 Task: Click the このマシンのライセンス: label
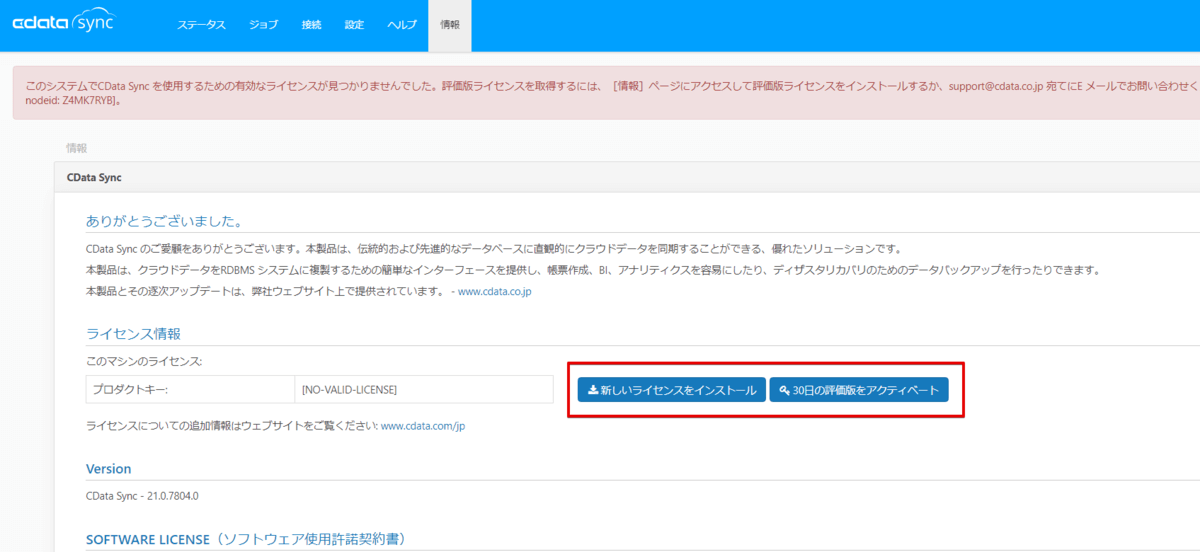tap(144, 361)
